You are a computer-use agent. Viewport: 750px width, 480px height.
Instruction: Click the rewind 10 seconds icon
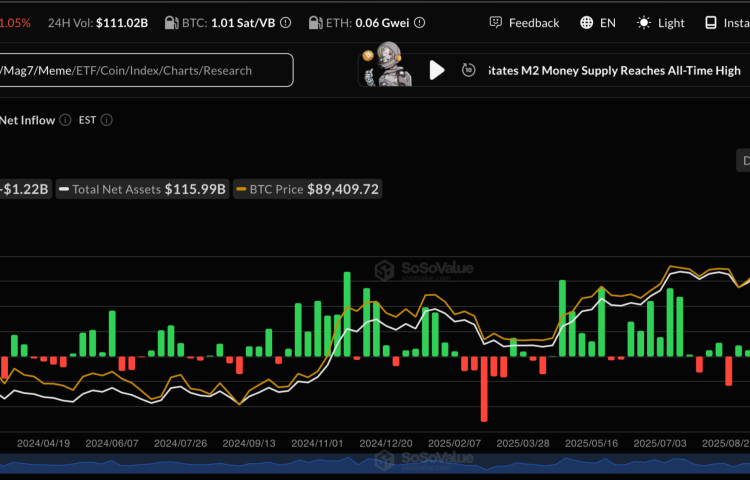coord(468,70)
